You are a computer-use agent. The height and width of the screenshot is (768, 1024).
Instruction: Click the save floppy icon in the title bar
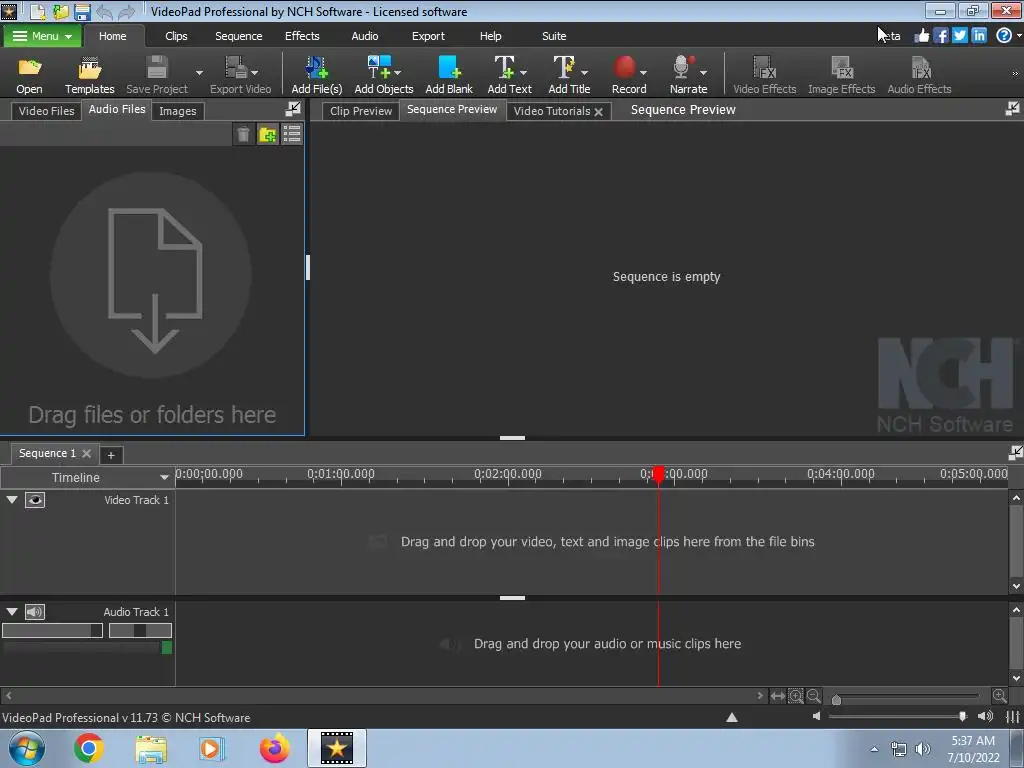(x=82, y=11)
